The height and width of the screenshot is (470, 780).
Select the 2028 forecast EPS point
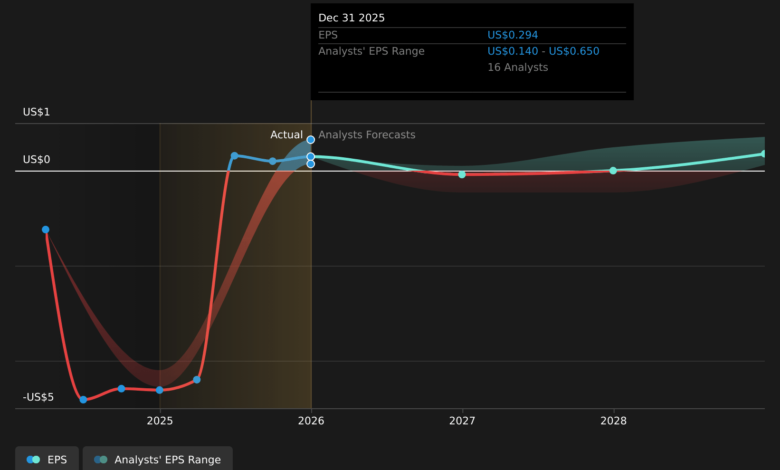tap(613, 170)
